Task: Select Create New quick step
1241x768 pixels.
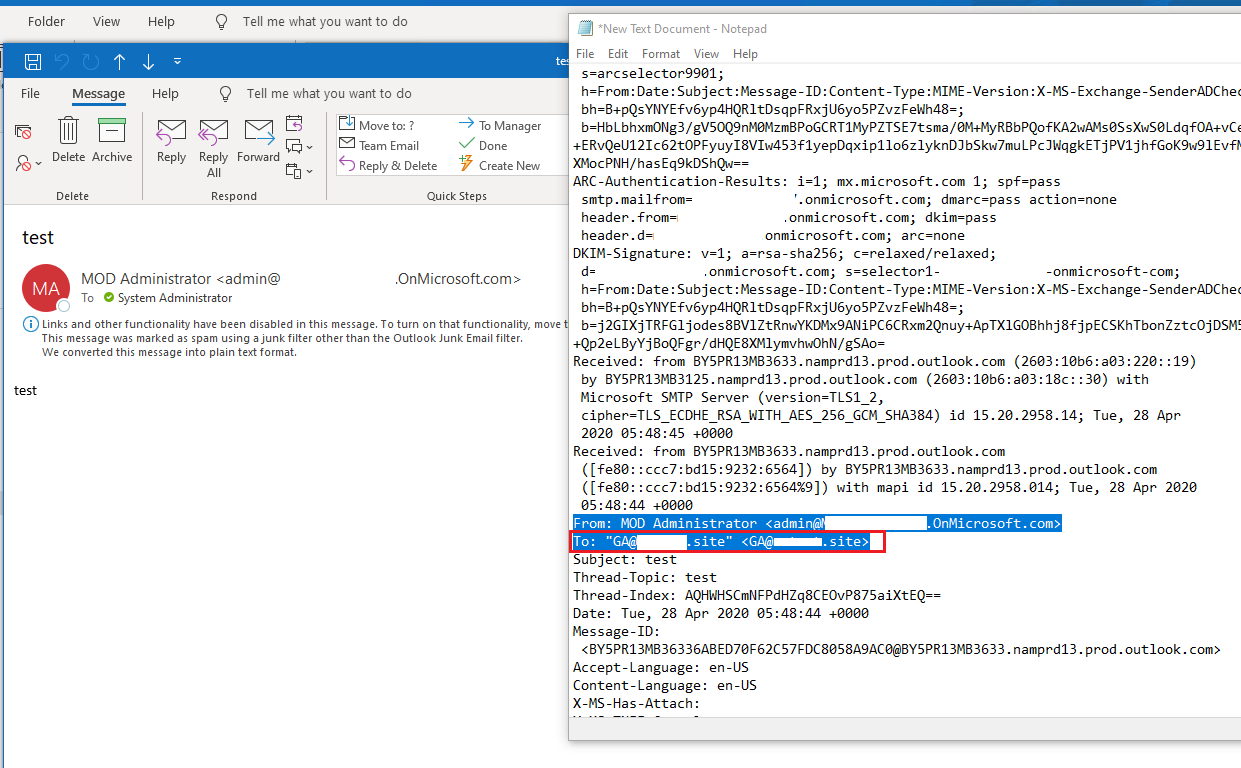Action: (499, 165)
